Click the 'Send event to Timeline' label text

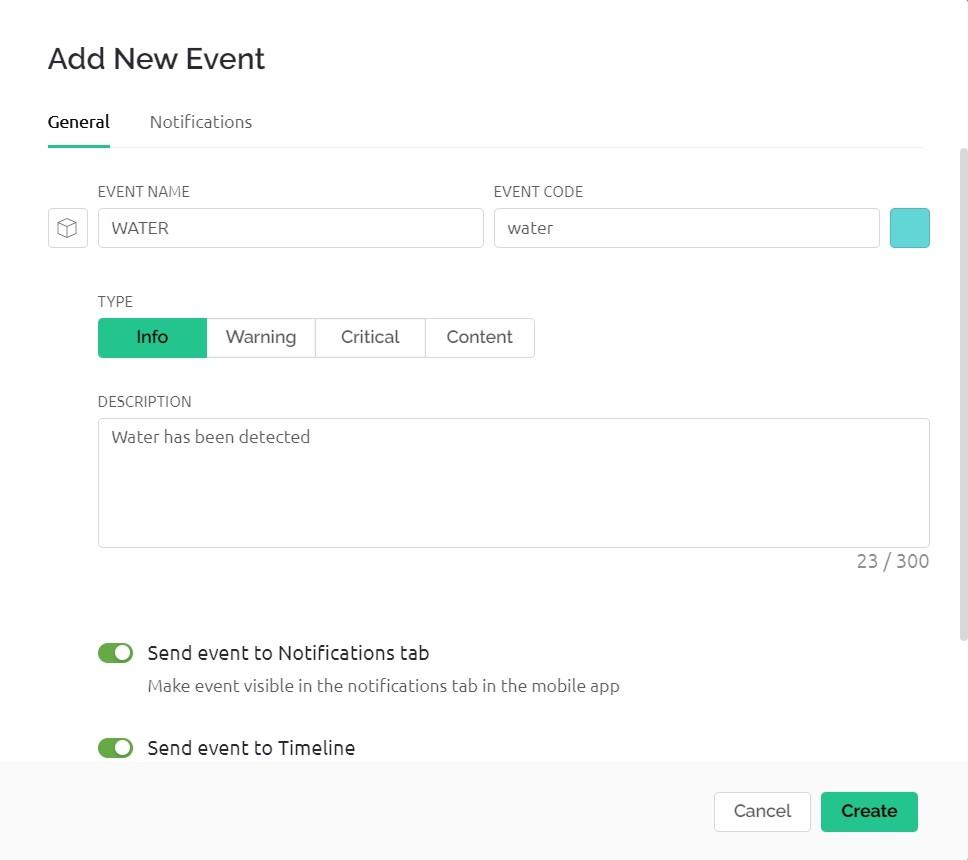click(x=251, y=748)
